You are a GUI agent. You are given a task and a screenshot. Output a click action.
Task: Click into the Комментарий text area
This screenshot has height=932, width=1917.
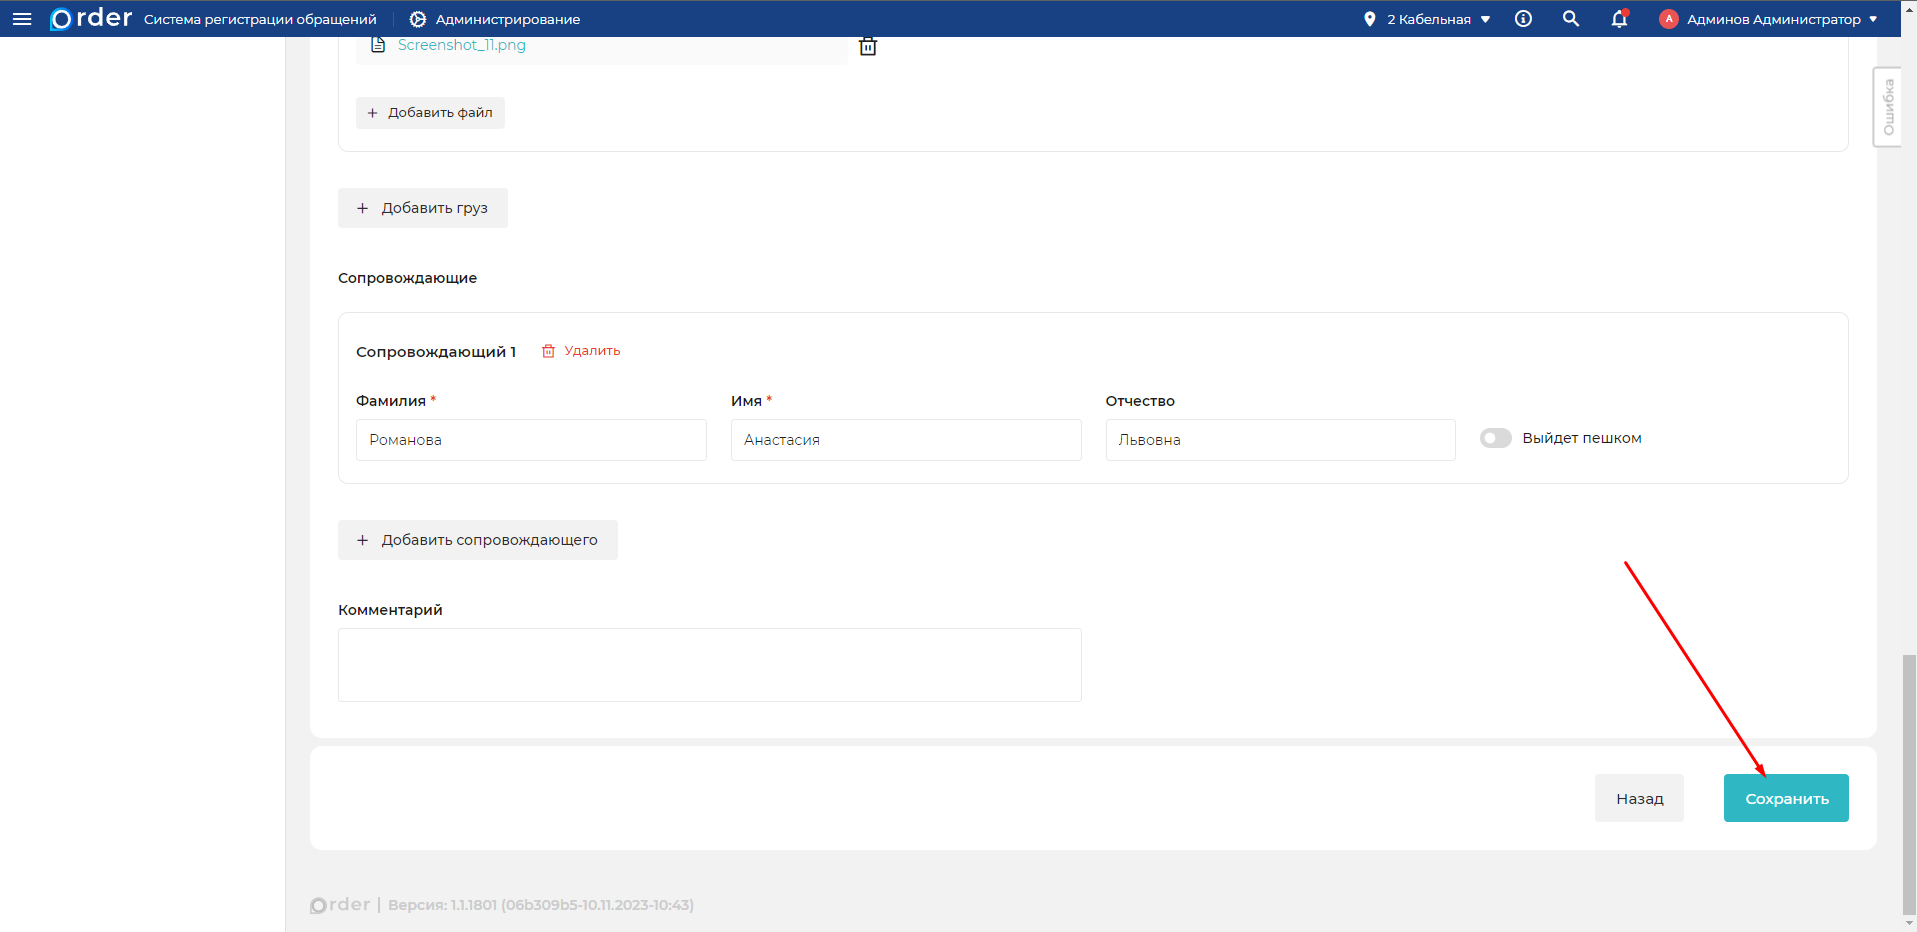(709, 665)
